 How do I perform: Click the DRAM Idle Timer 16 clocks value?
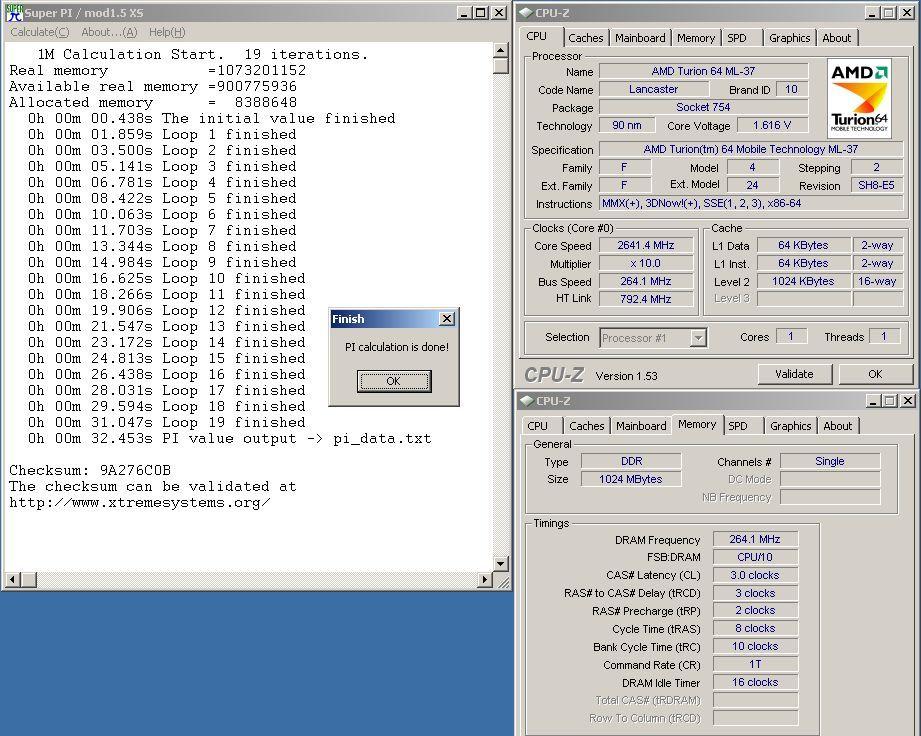[755, 682]
